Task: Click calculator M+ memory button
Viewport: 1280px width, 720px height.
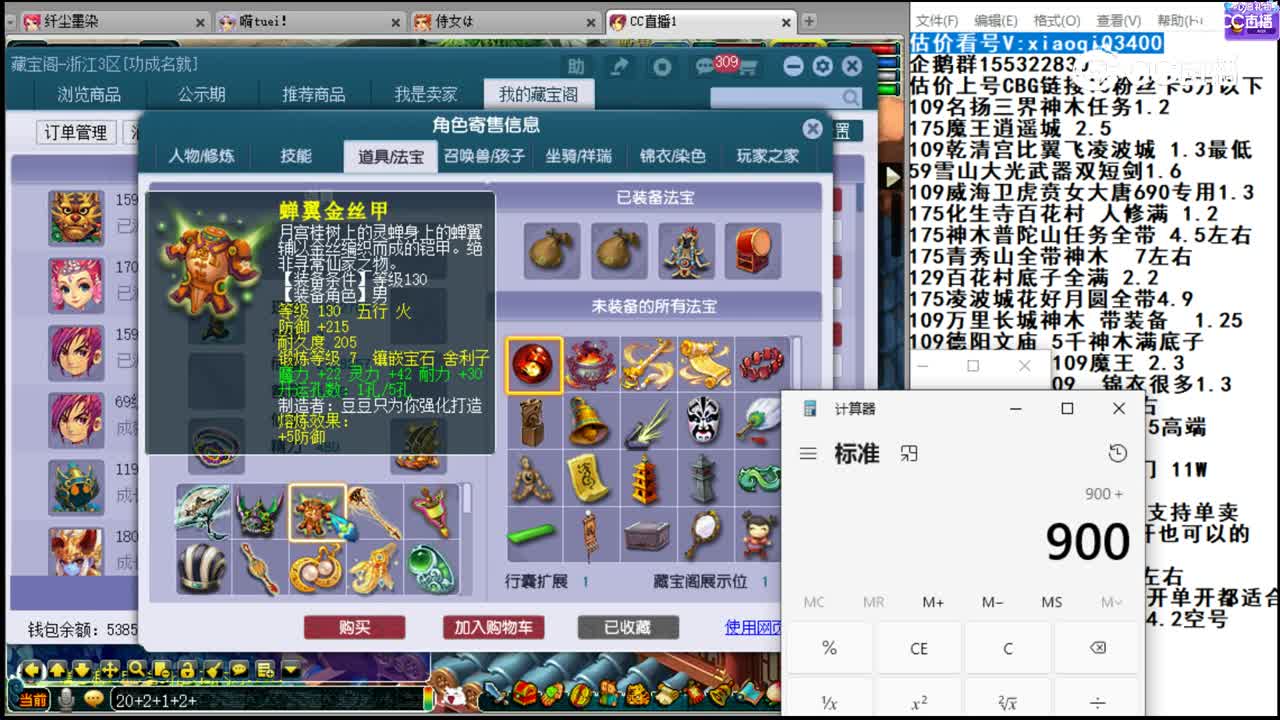Action: 933,602
